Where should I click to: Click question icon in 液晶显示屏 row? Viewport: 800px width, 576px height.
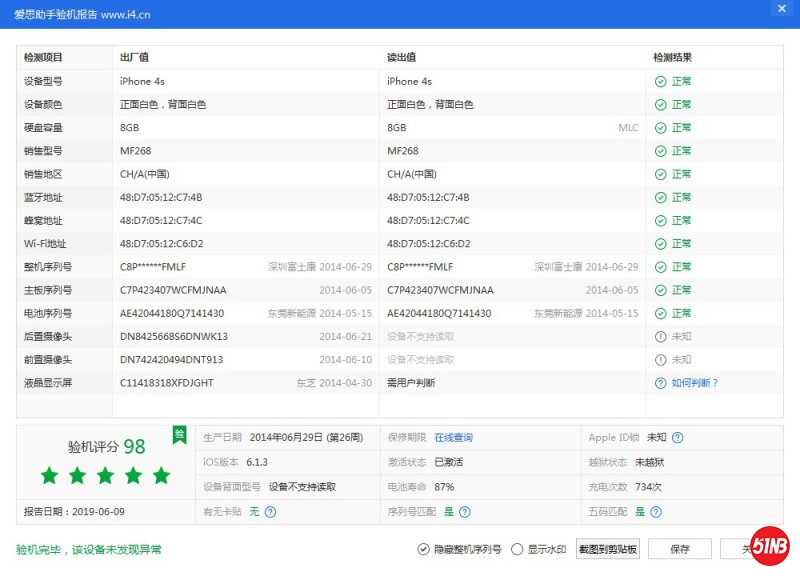tap(660, 383)
